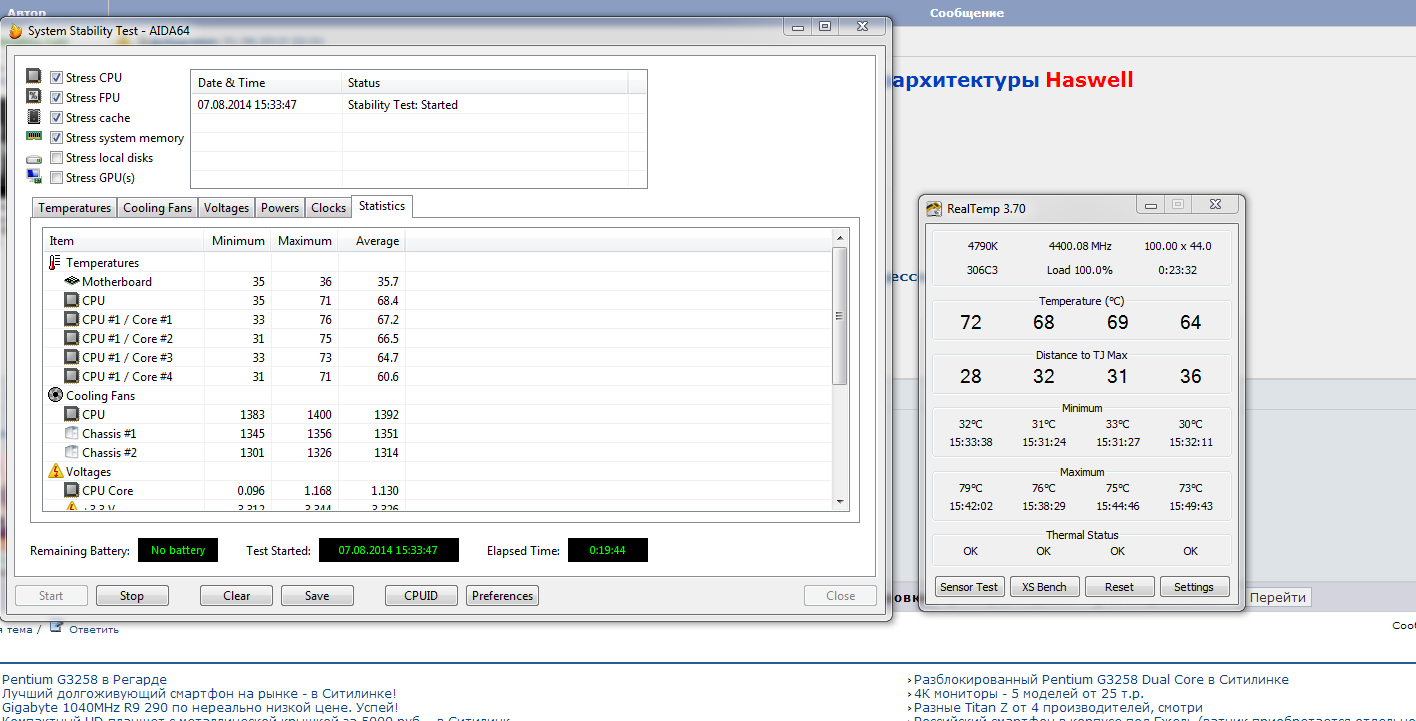Click the Ответить reply link
Image resolution: width=1416 pixels, height=721 pixels.
tap(94, 629)
